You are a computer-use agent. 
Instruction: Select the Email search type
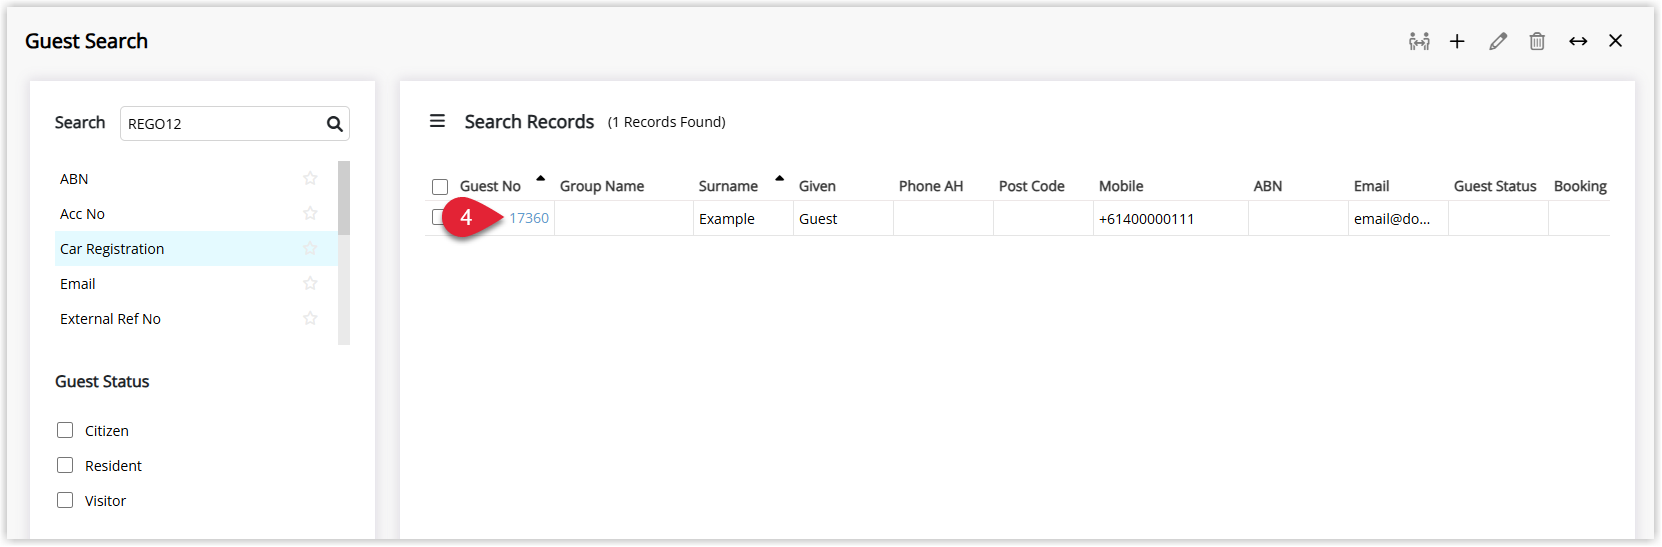(196, 284)
